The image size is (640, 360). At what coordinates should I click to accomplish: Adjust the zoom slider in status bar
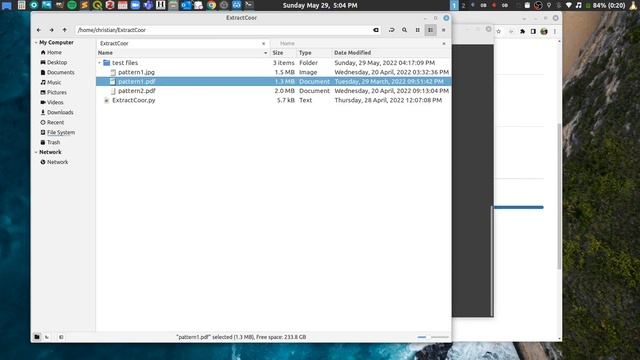[433, 337]
